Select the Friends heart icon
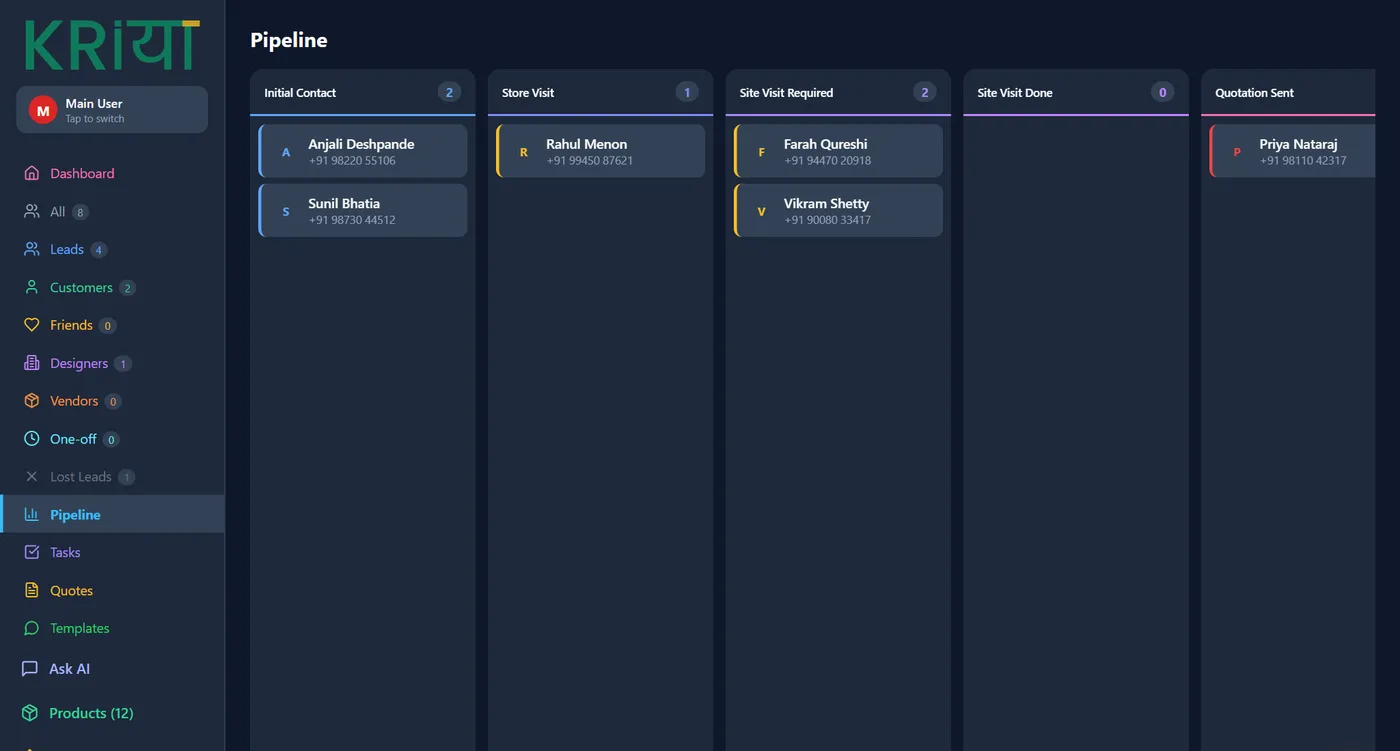Screen dimensions: 1400x751 point(31,325)
